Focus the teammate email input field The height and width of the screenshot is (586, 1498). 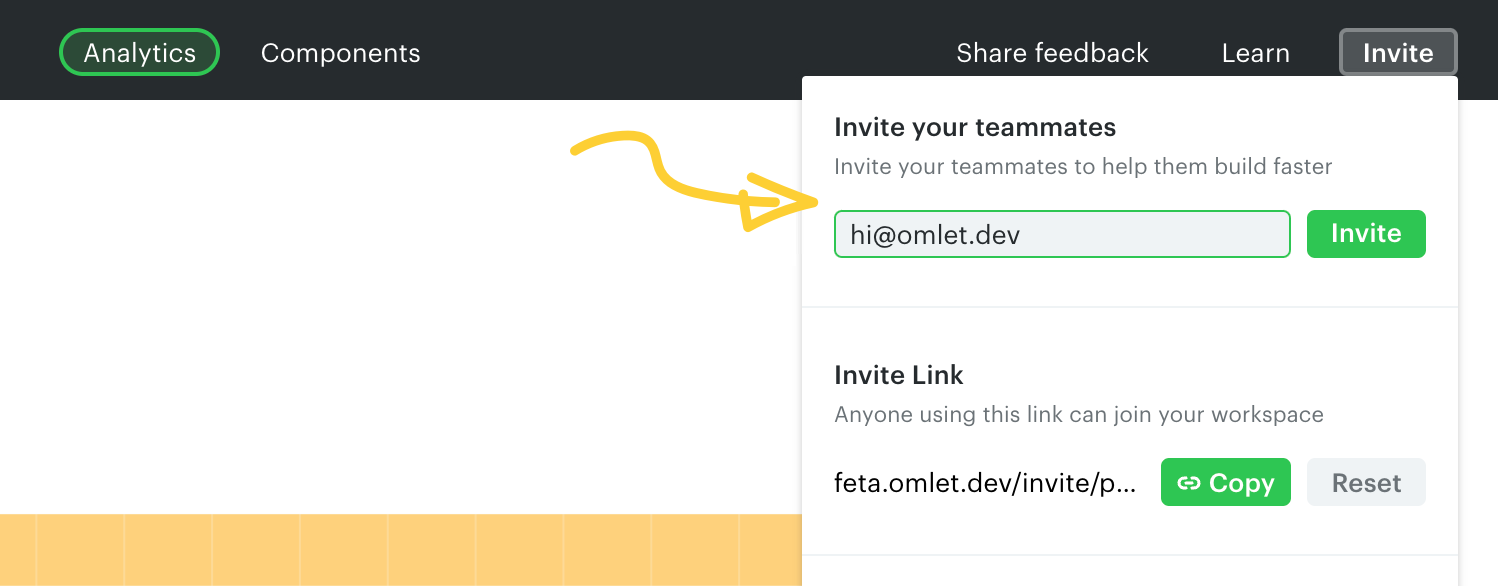pos(1061,234)
